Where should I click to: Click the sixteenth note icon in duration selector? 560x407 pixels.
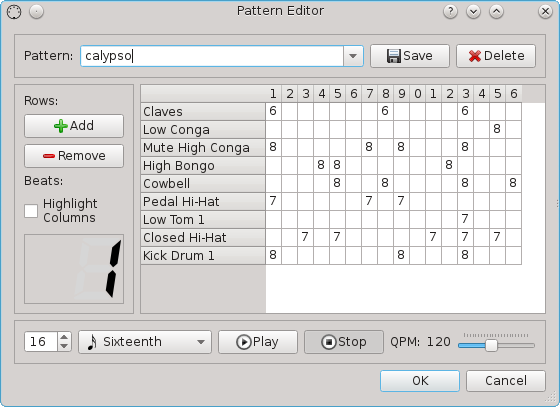point(92,342)
